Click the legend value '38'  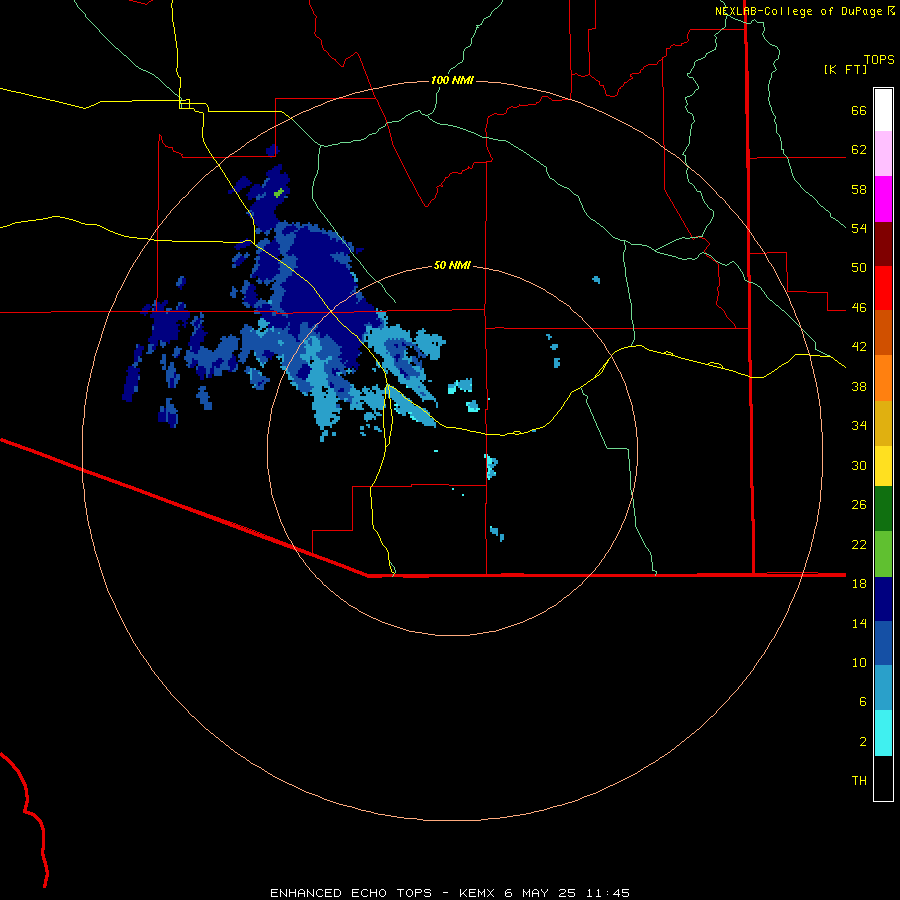pos(859,386)
